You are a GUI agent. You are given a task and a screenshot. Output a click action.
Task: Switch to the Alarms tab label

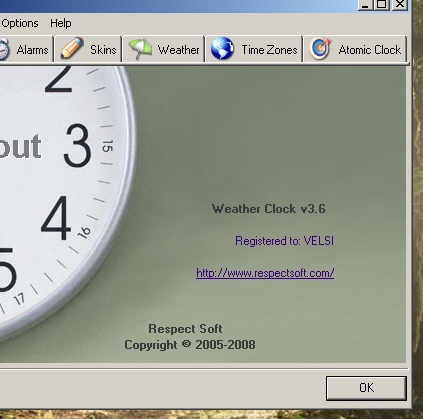tap(32, 50)
